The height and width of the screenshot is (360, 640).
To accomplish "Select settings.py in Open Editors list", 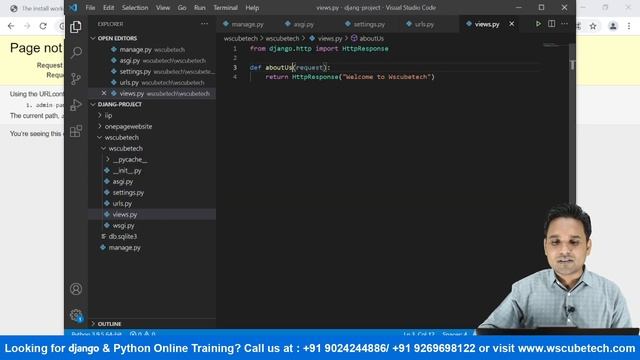I will point(162,71).
